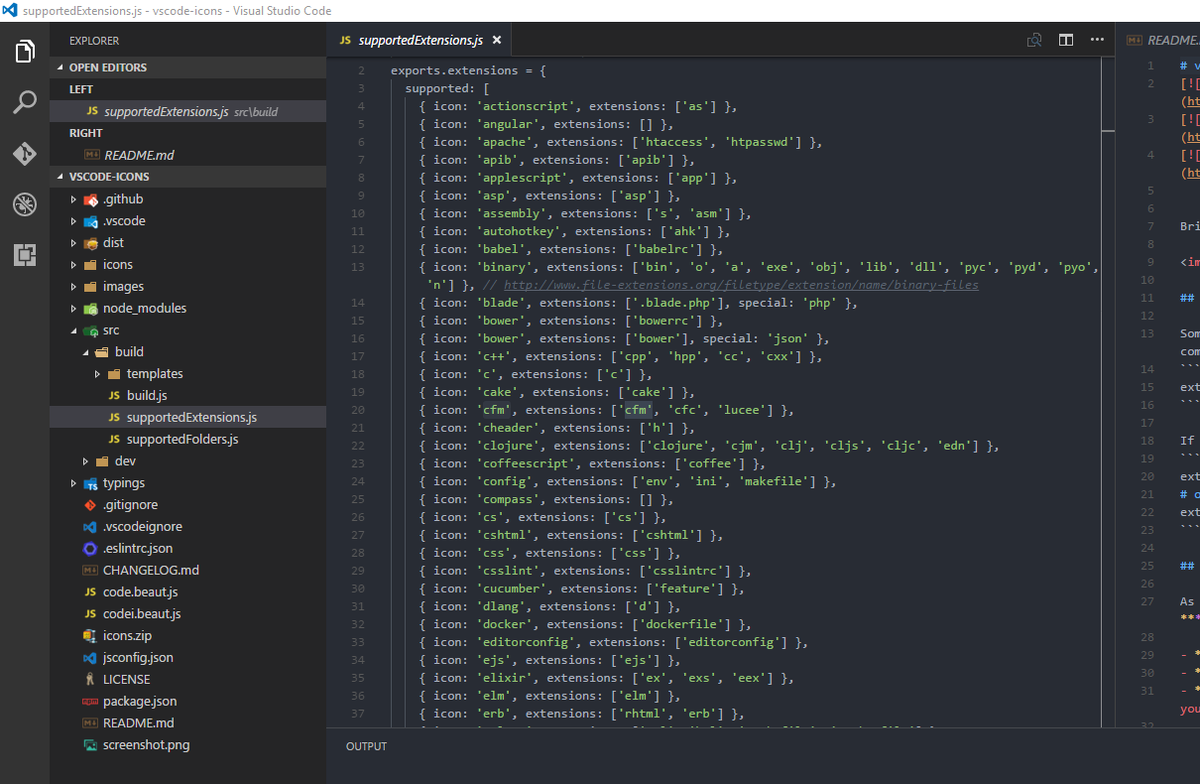Open the Extensions view in activity bar
Screen dimensions: 1200x784
(x=25, y=255)
